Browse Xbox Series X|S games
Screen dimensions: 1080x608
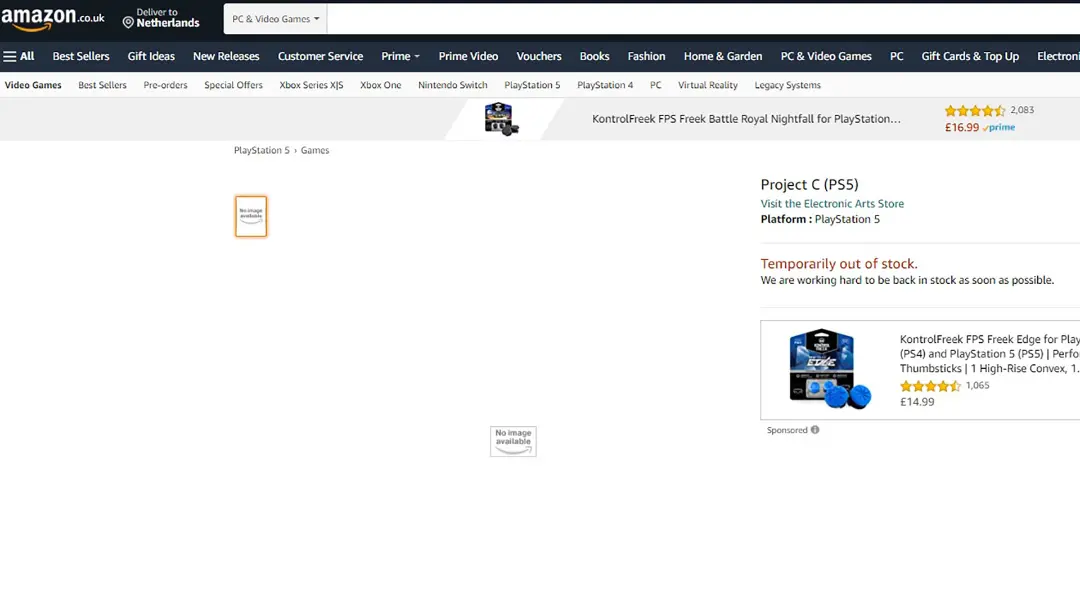point(311,85)
